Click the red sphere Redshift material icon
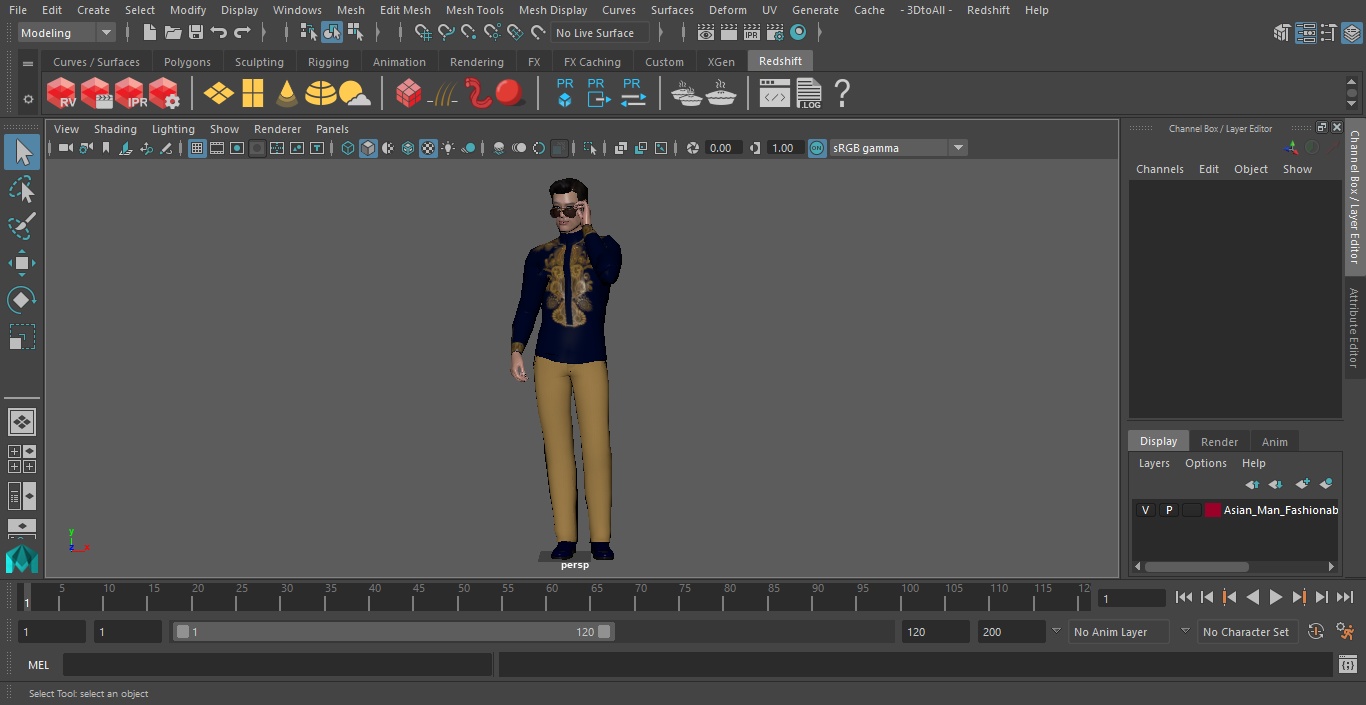Viewport: 1366px width, 705px height. click(510, 94)
